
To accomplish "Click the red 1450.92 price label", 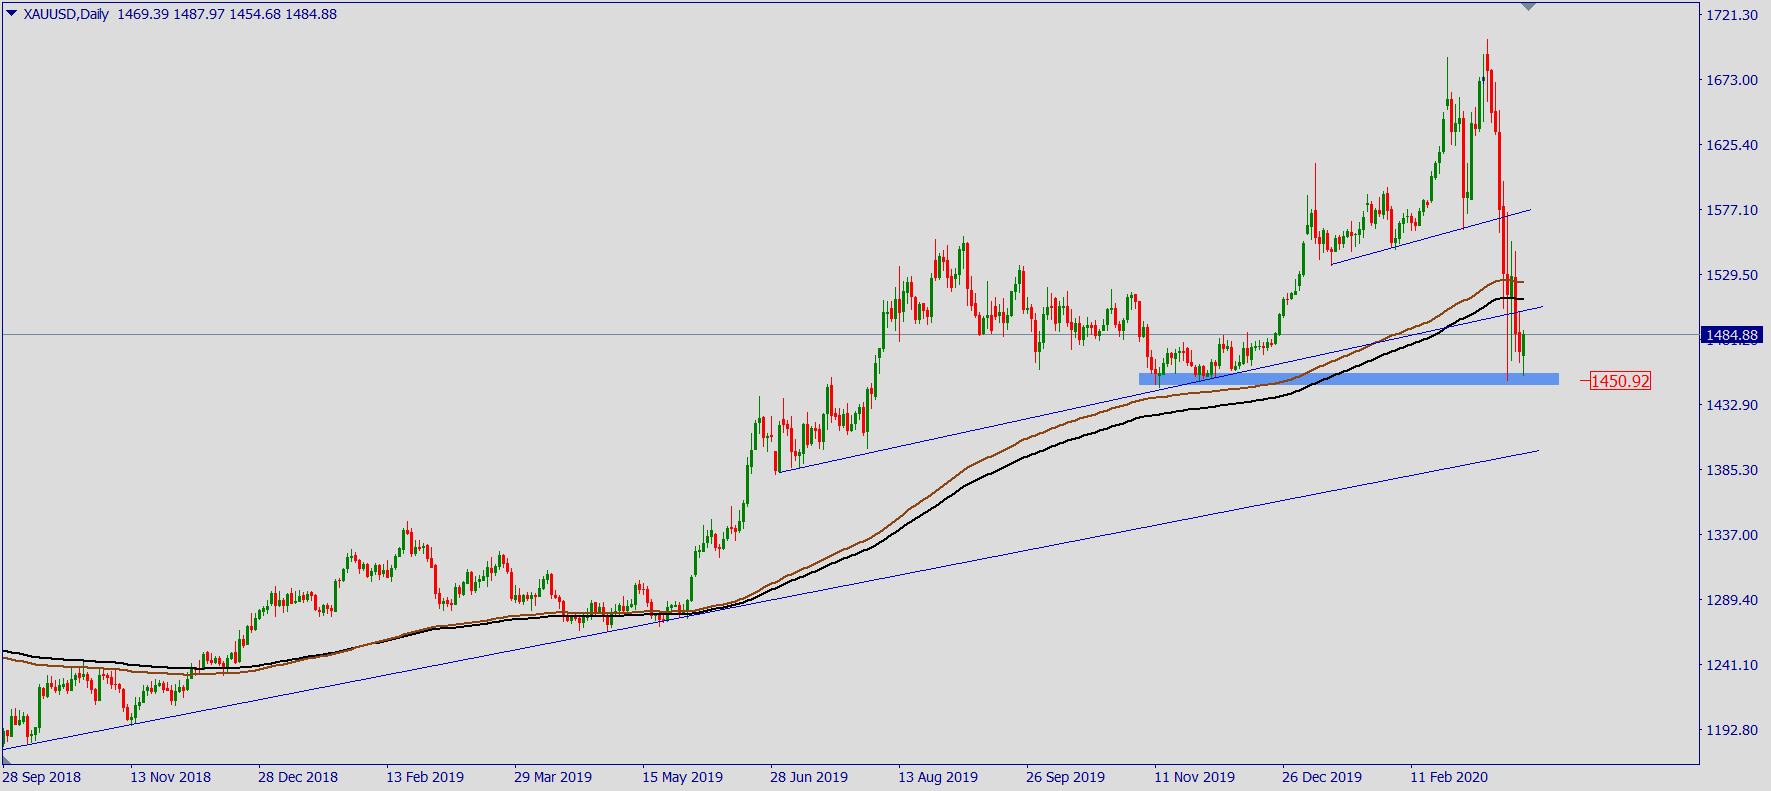I will pos(1620,381).
